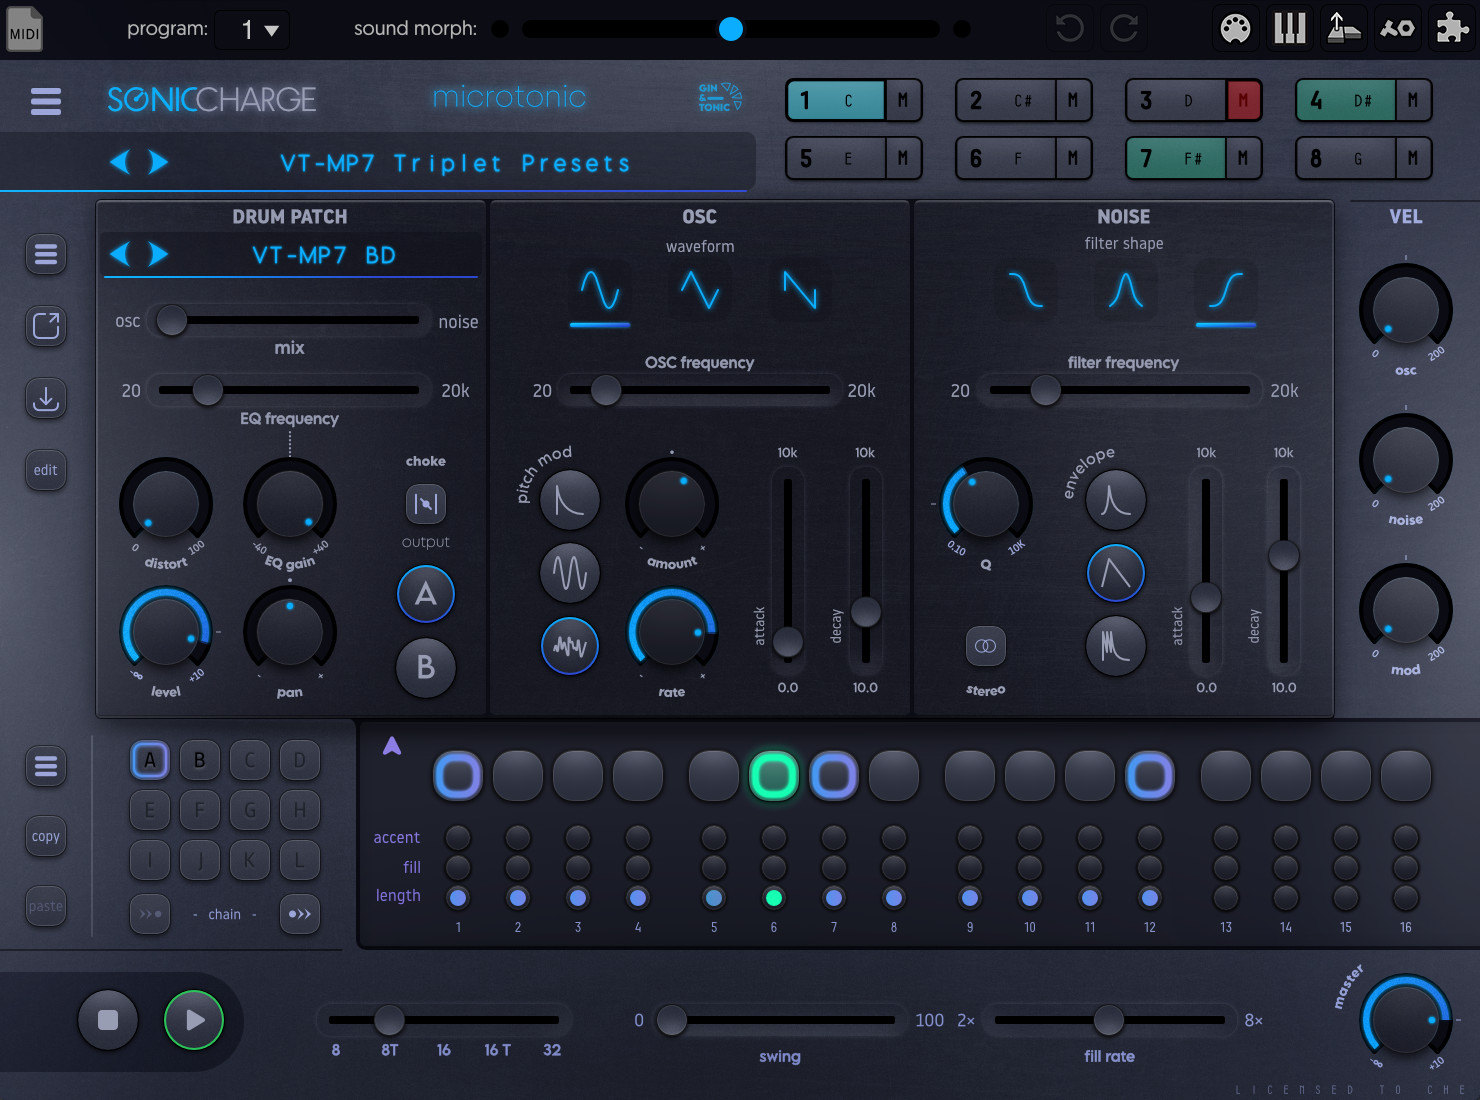Click the edit button
This screenshot has width=1480, height=1100.
tap(46, 470)
